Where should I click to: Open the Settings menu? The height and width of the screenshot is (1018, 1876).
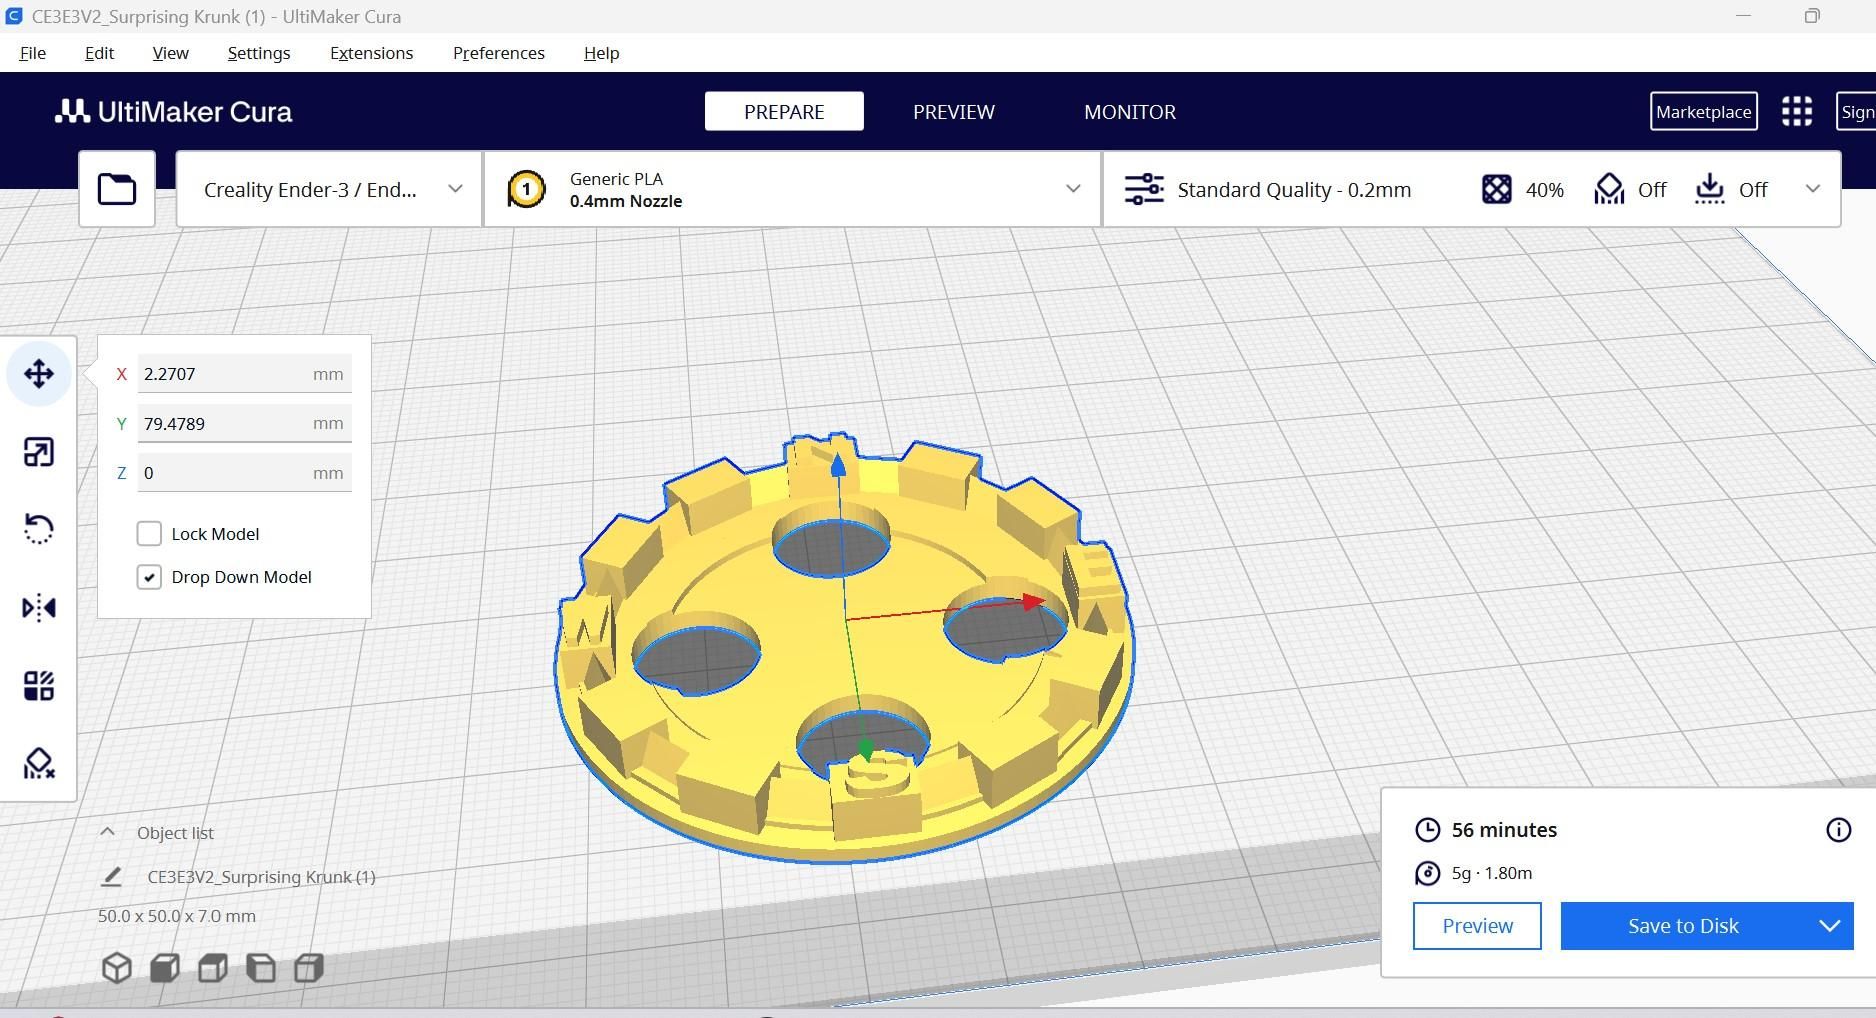259,53
